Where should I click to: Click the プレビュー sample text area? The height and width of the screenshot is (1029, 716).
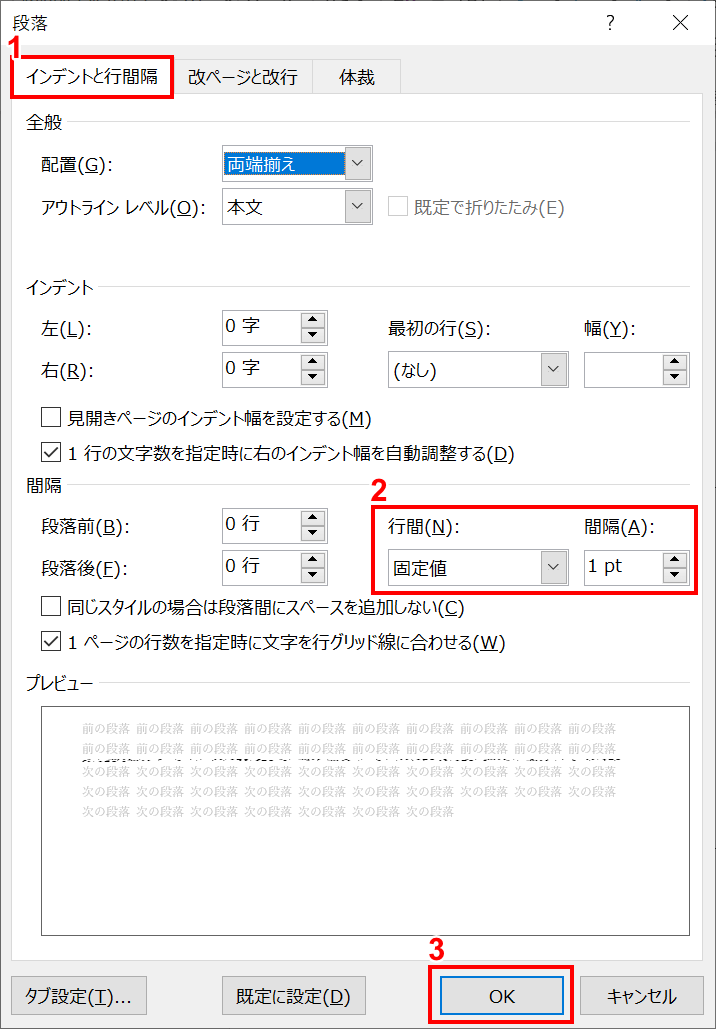(365, 820)
